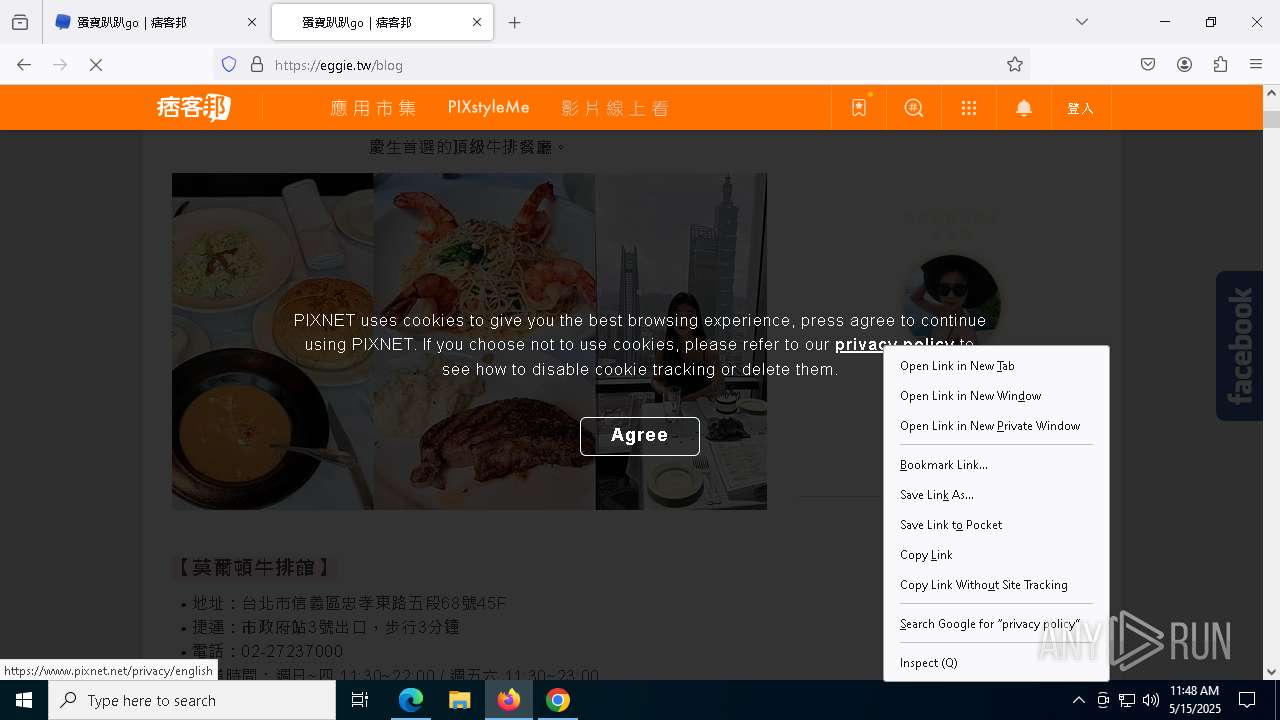Click the scrollbar down arrow
The width and height of the screenshot is (1280, 720).
coord(1271,672)
